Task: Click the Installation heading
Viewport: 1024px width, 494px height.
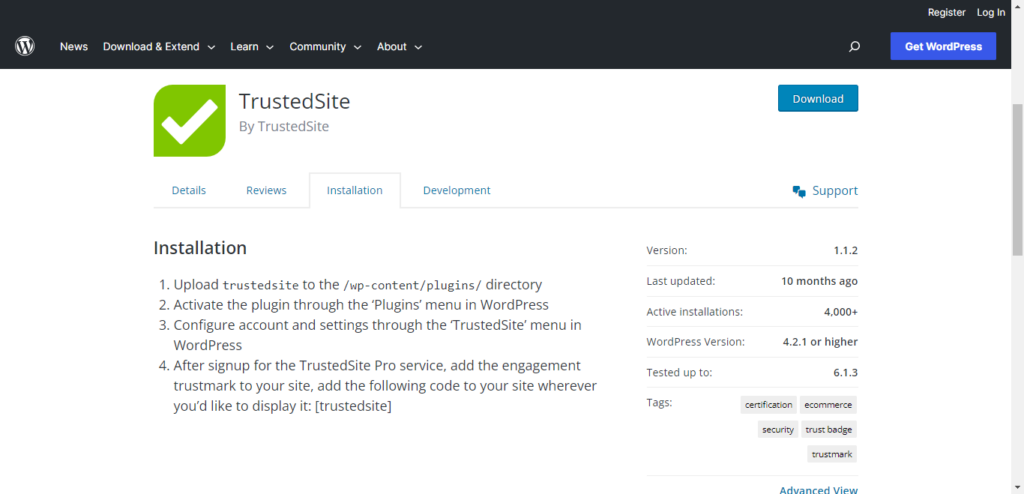Action: 200,248
